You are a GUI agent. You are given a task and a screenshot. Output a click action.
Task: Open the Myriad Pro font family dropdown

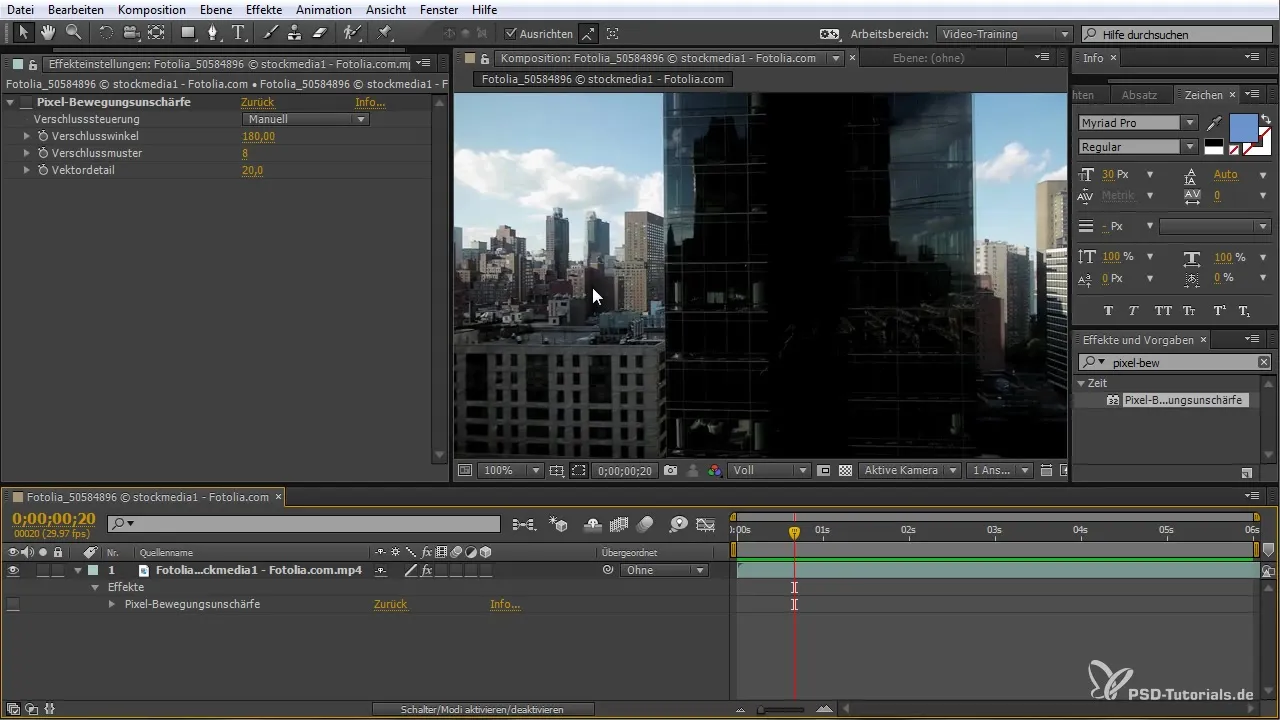tap(1138, 123)
